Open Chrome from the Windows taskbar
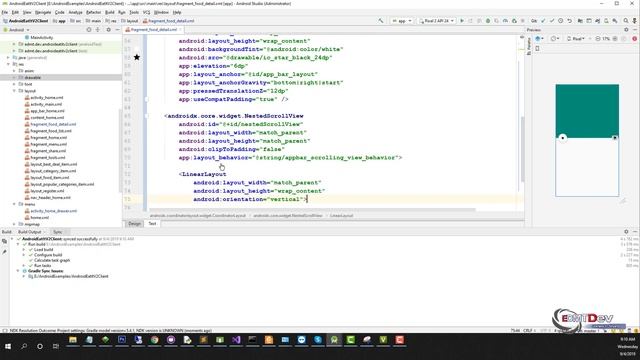Image resolution: width=640 pixels, height=360 pixels. [154, 340]
